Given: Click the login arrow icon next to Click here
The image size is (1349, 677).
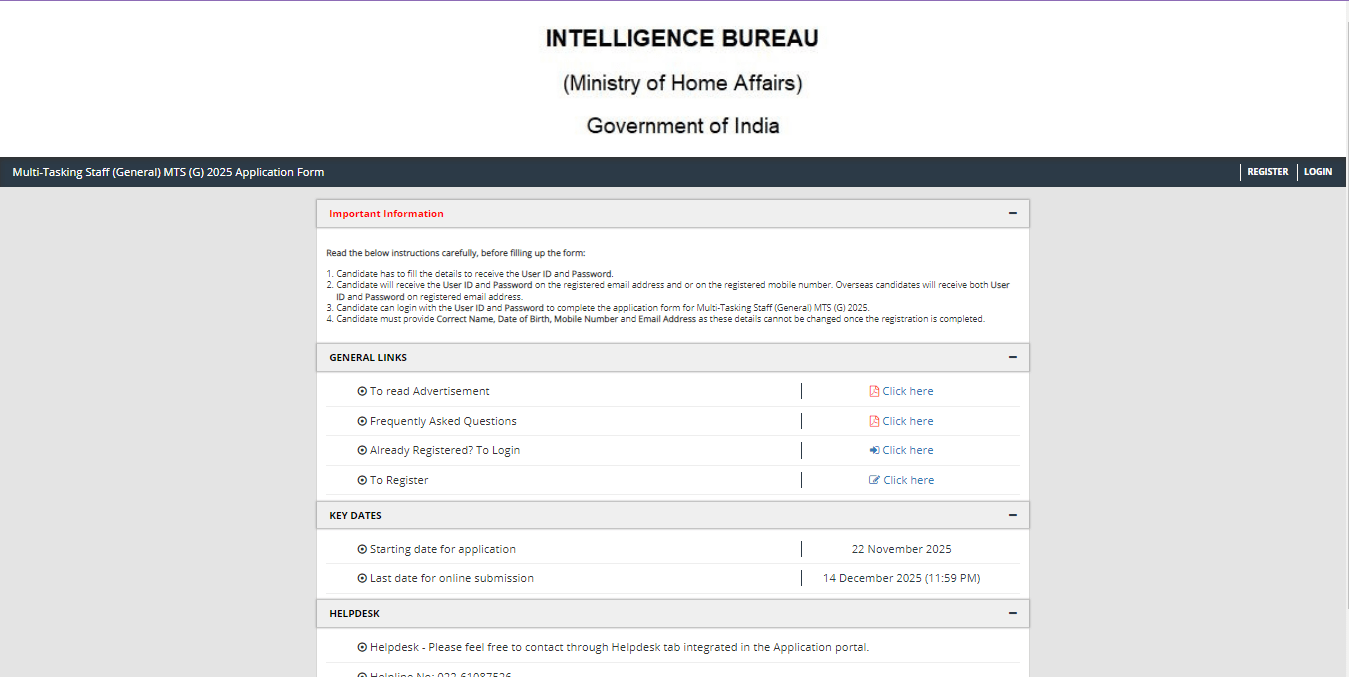Looking at the screenshot, I should (x=874, y=449).
